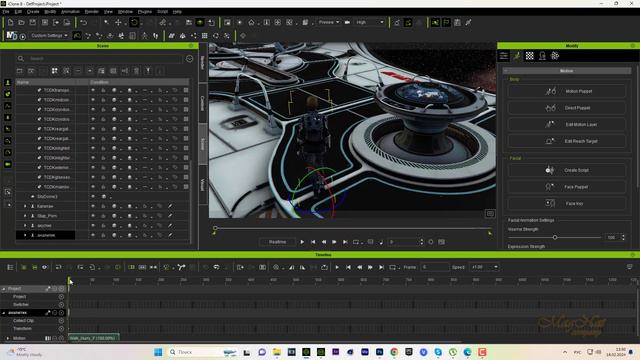Click the Undo arrow in the toolbar
The image size is (640, 360).
83,22
